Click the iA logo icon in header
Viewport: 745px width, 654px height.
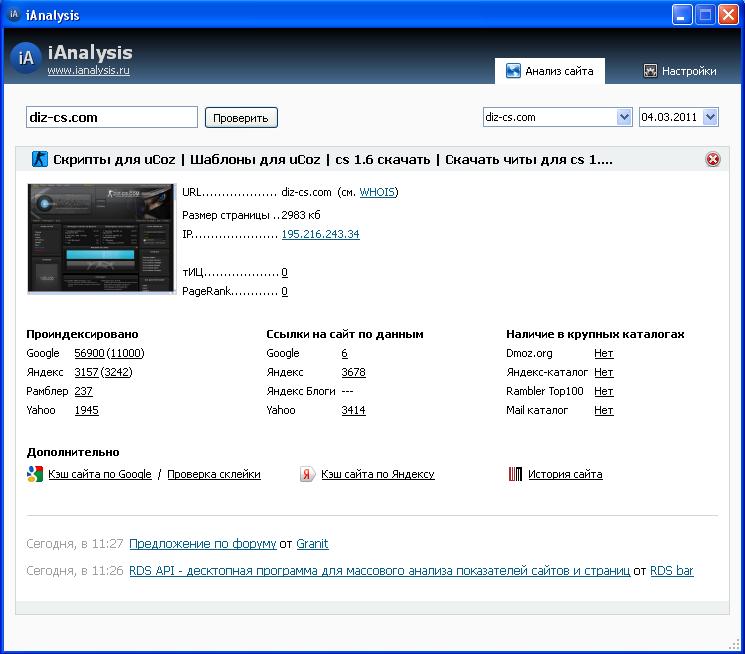pos(26,57)
